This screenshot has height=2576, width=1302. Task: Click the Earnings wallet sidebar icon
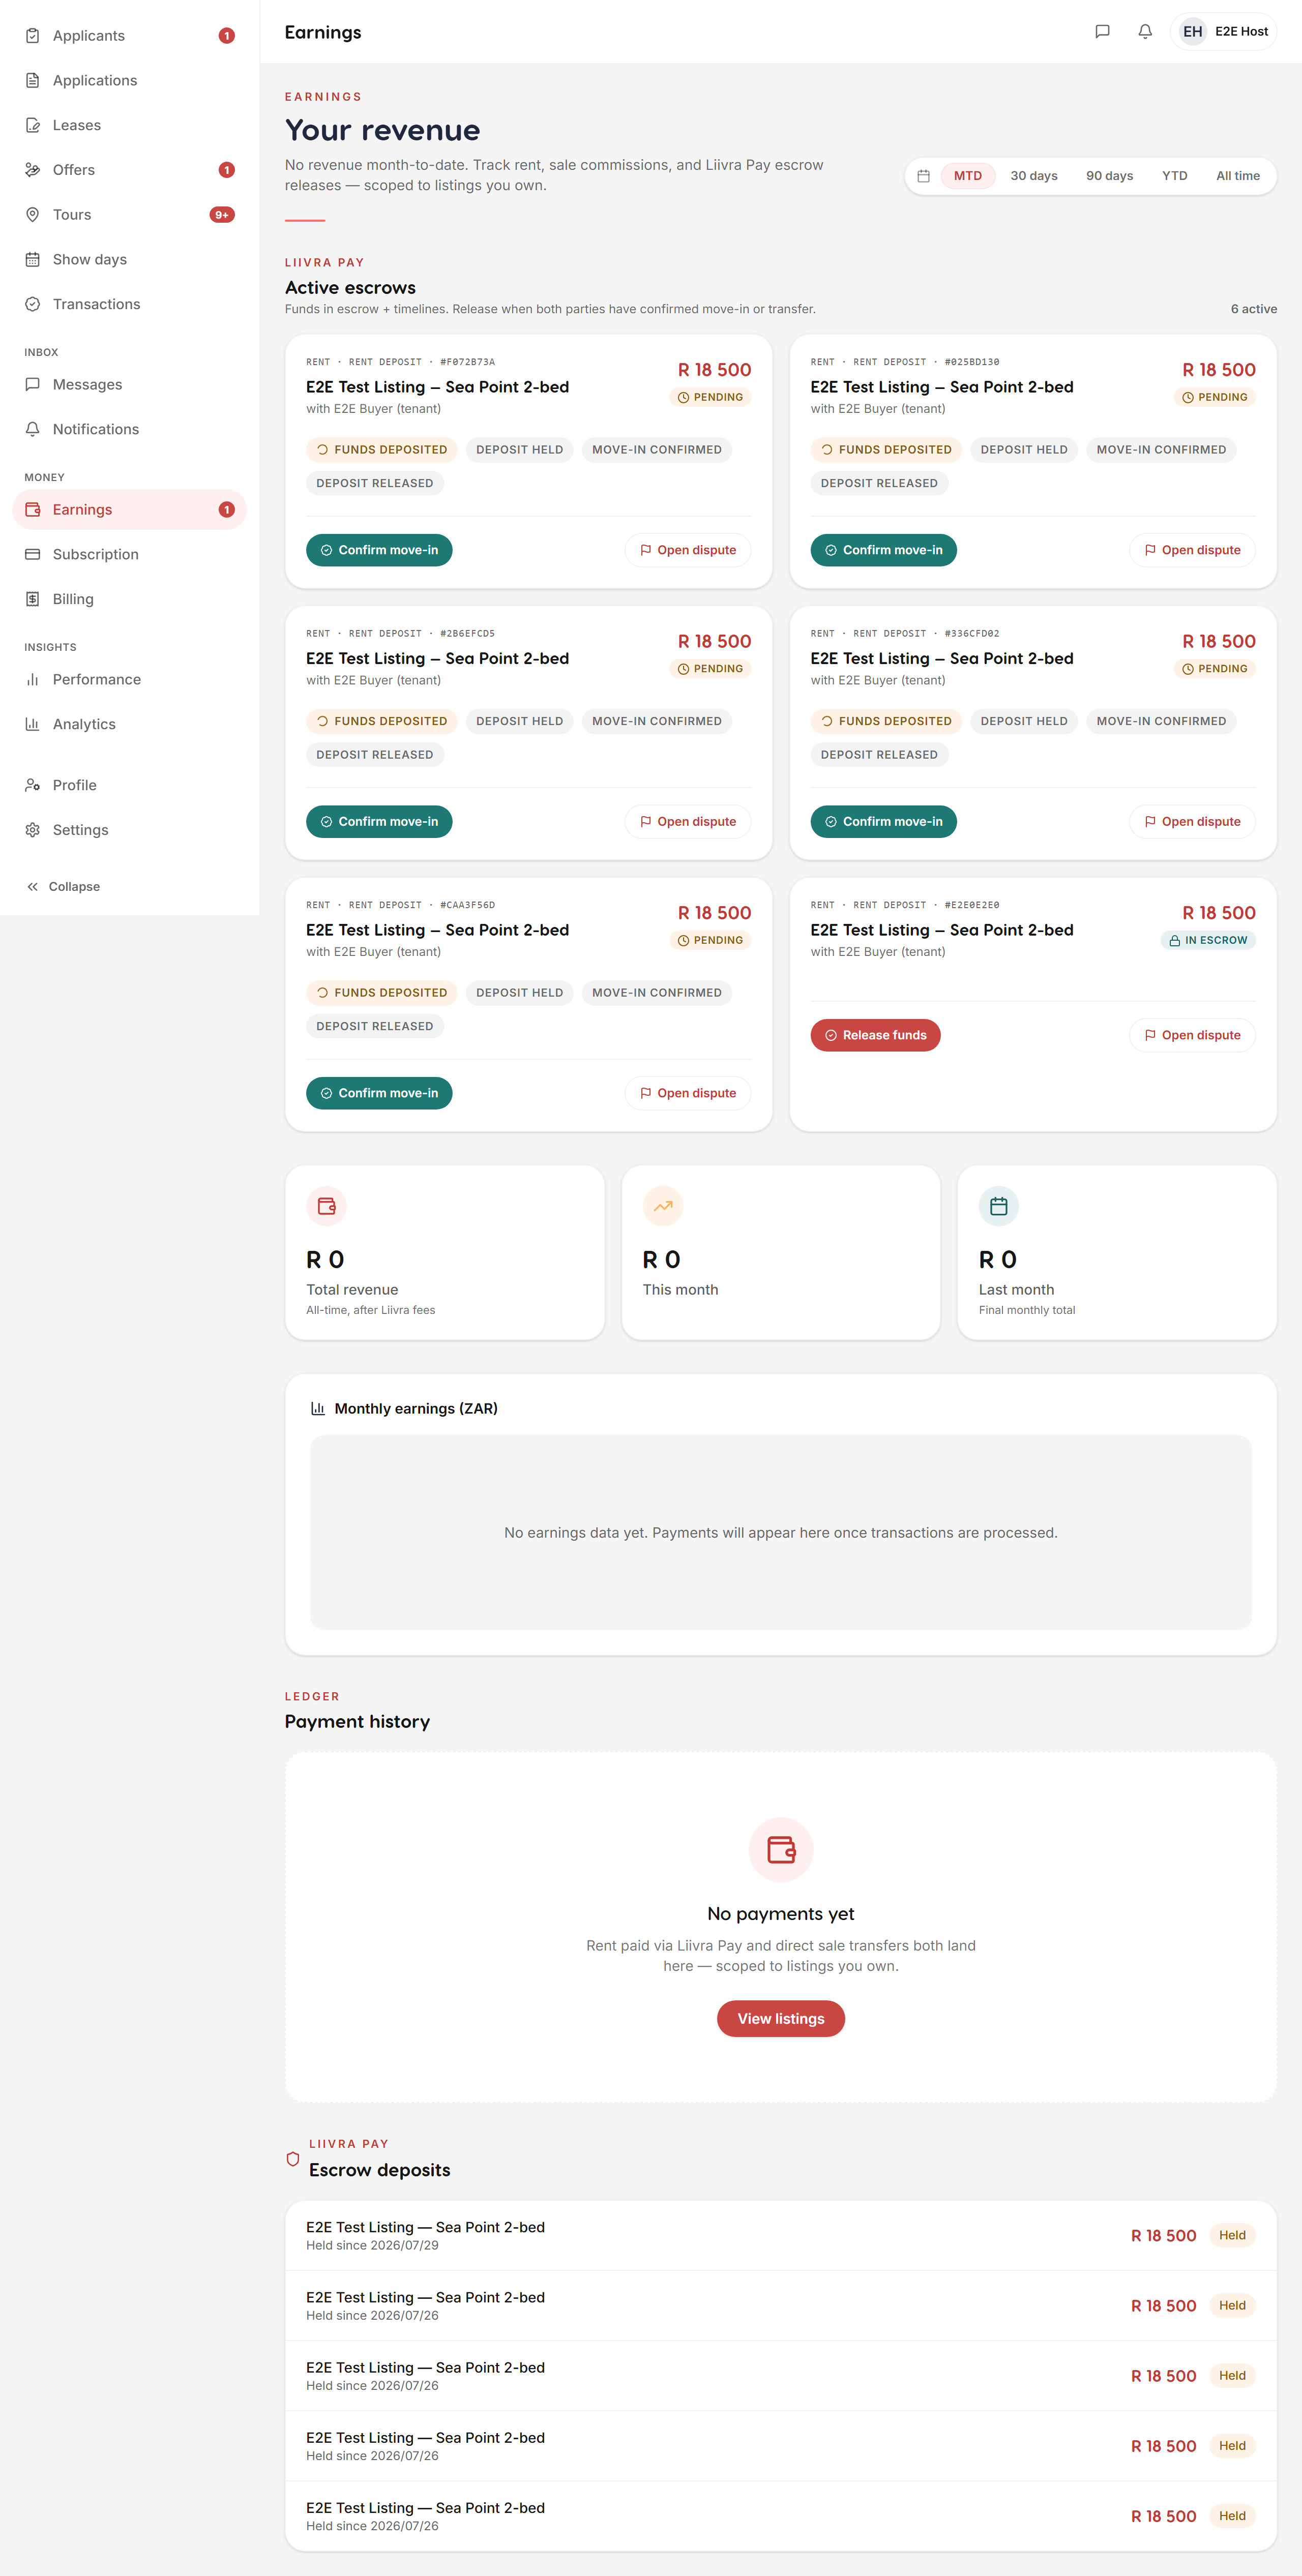[x=32, y=510]
